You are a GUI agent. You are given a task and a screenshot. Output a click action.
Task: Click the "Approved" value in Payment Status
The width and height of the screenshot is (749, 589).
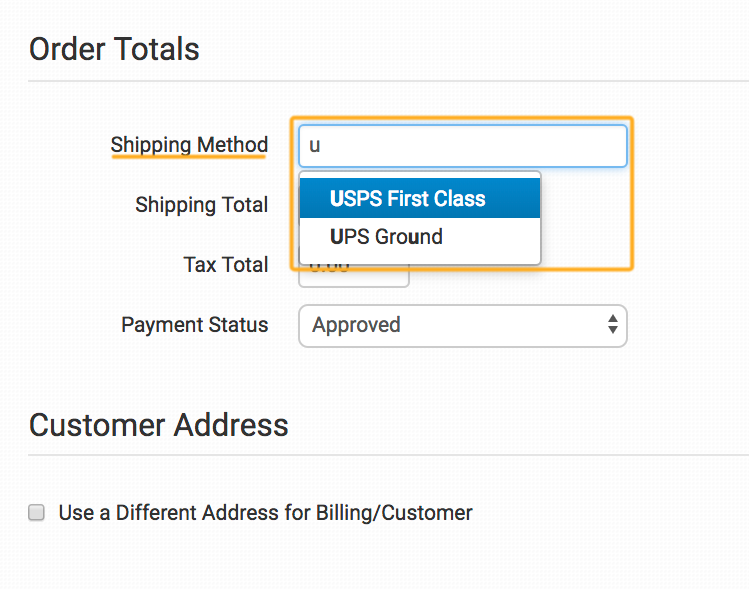(x=356, y=325)
